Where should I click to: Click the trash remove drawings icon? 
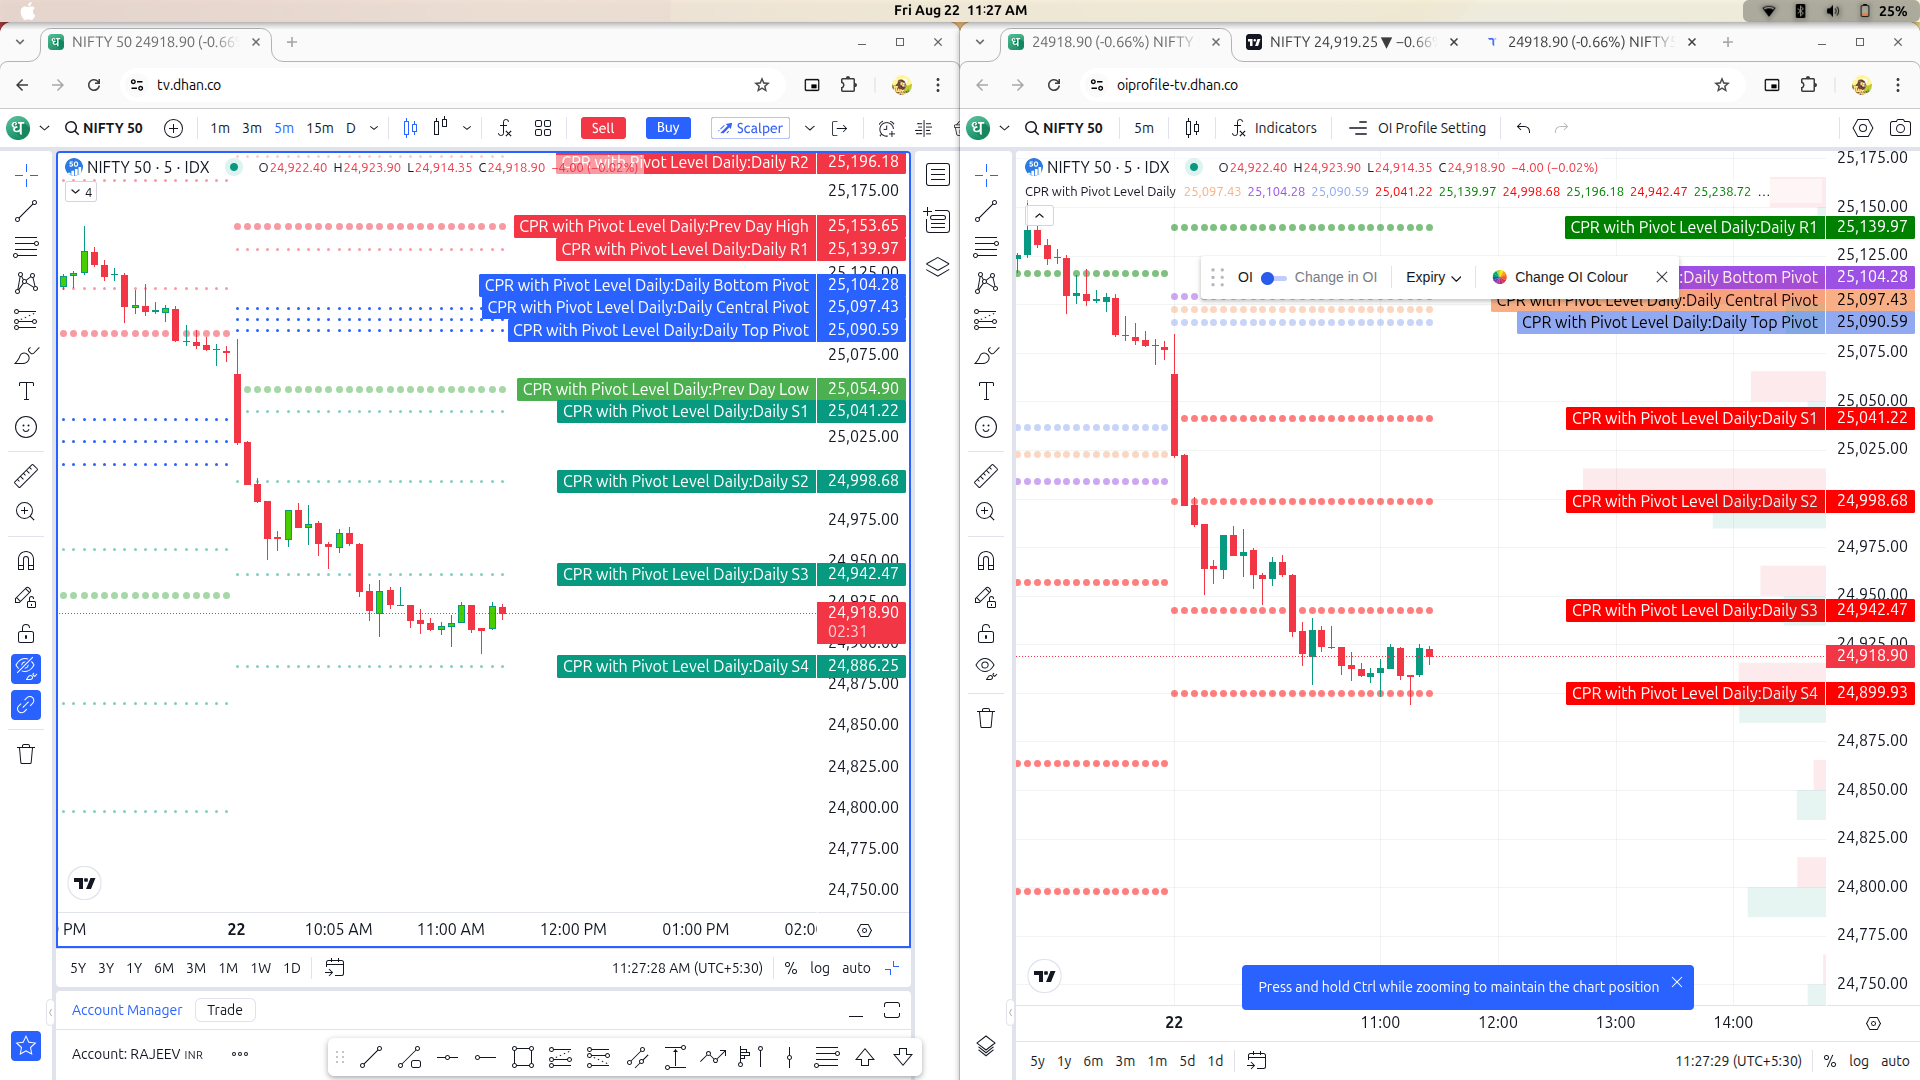click(x=26, y=754)
